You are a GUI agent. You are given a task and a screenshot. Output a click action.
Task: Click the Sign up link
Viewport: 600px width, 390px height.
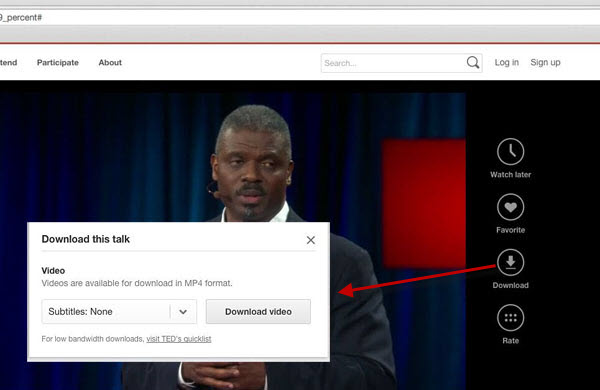[545, 62]
